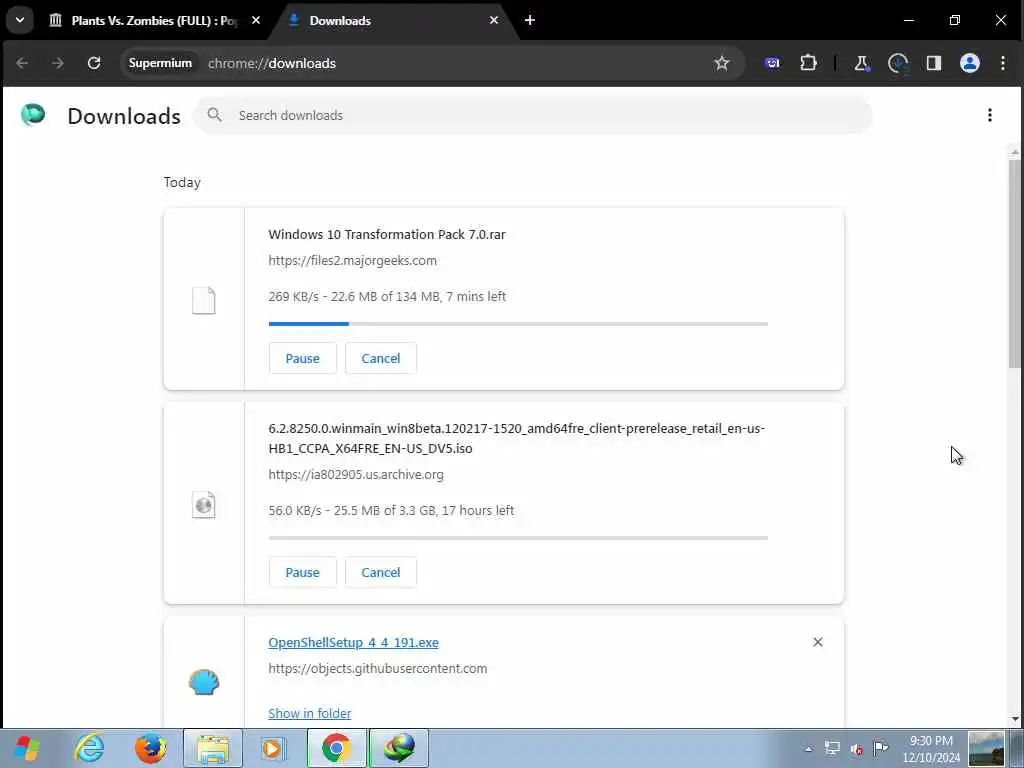Open Internet Download Manager taskbar icon
The image size is (1024, 768).
pyautogui.click(x=399, y=748)
